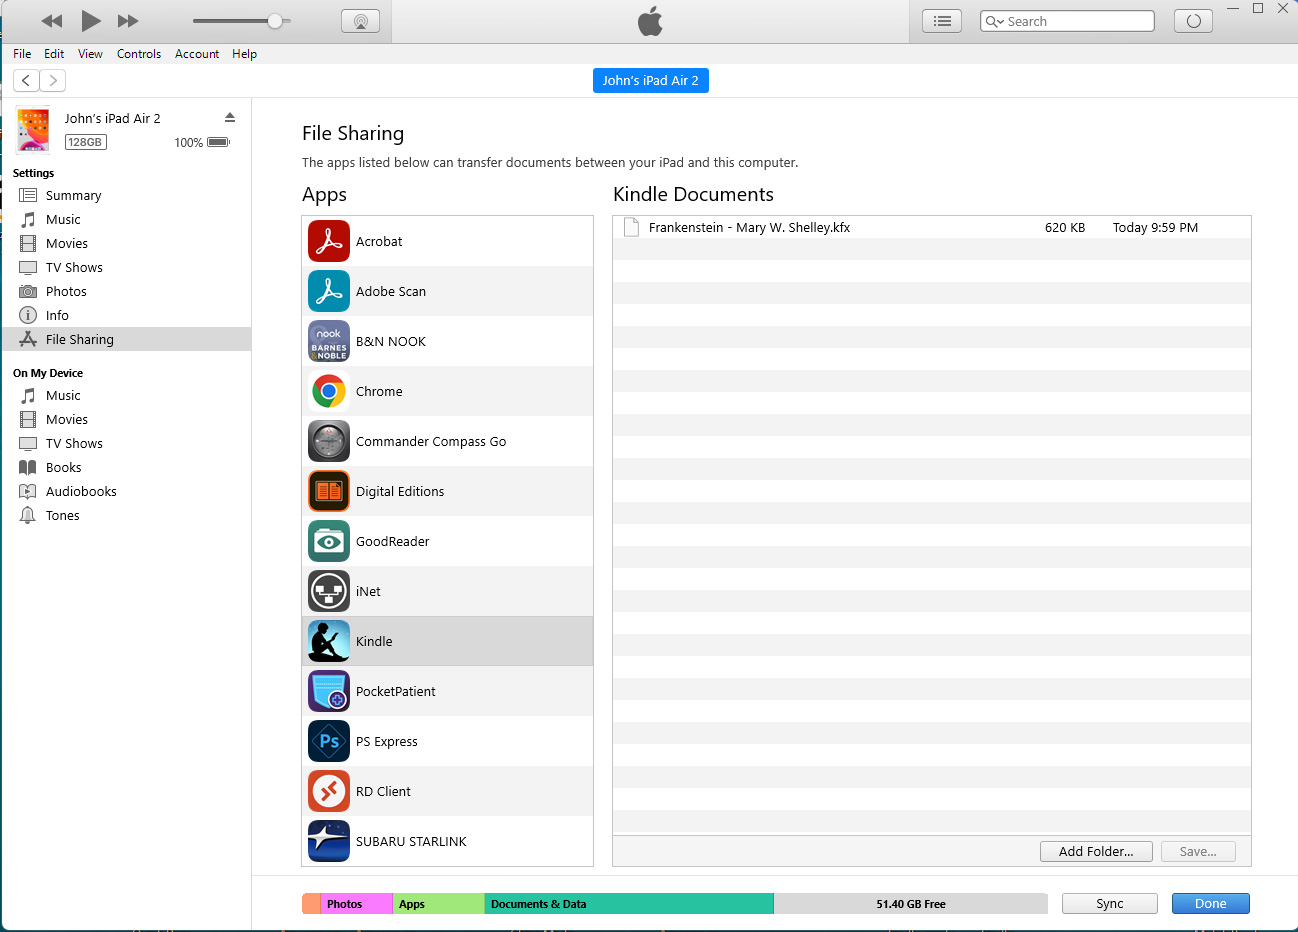Adjust the volume slider knob
The height and width of the screenshot is (932, 1298).
275,21
